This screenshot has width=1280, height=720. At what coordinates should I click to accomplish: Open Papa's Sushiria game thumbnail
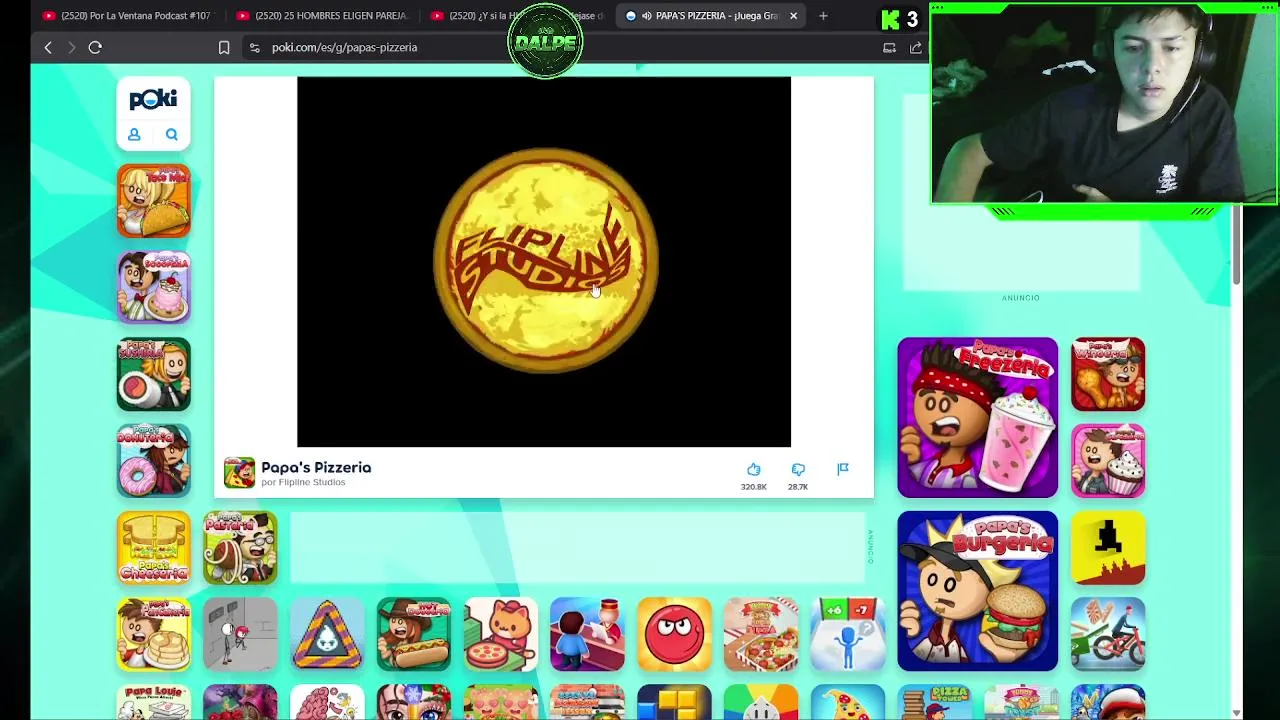[153, 375]
